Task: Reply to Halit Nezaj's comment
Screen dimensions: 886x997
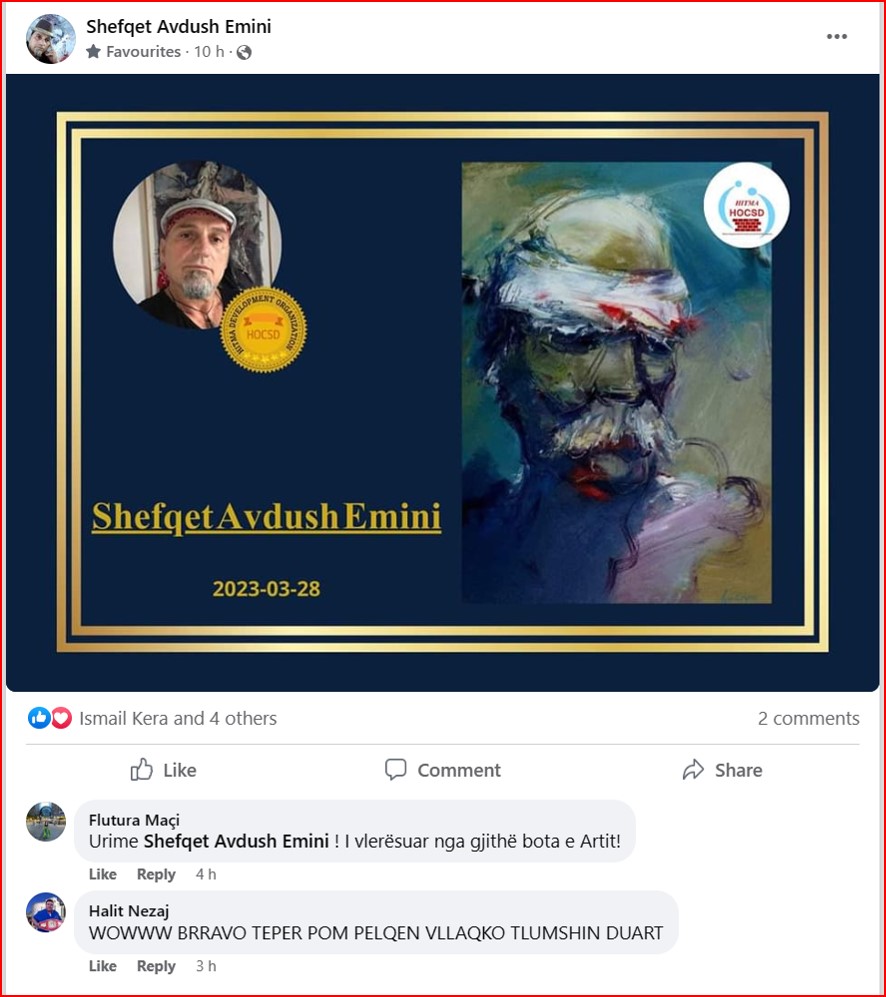Action: click(x=156, y=966)
